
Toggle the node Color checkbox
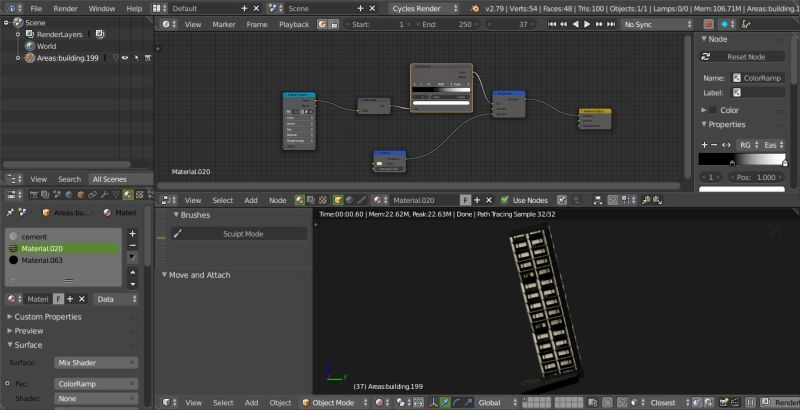[x=713, y=110]
